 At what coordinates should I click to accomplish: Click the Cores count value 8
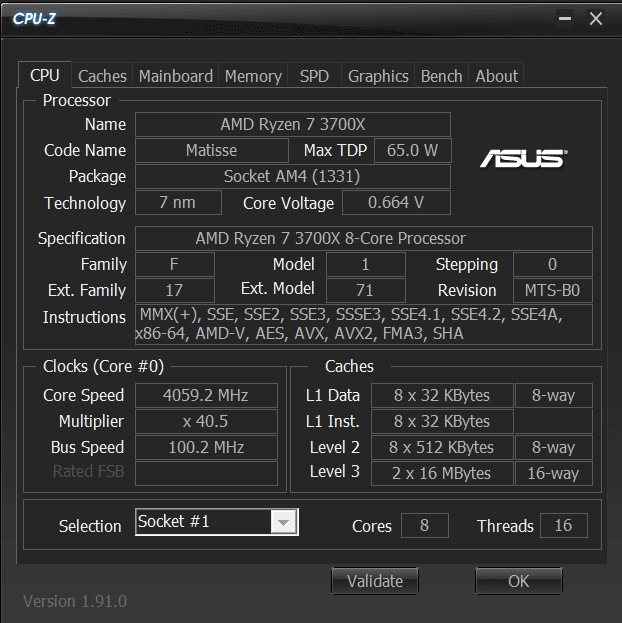pyautogui.click(x=425, y=525)
